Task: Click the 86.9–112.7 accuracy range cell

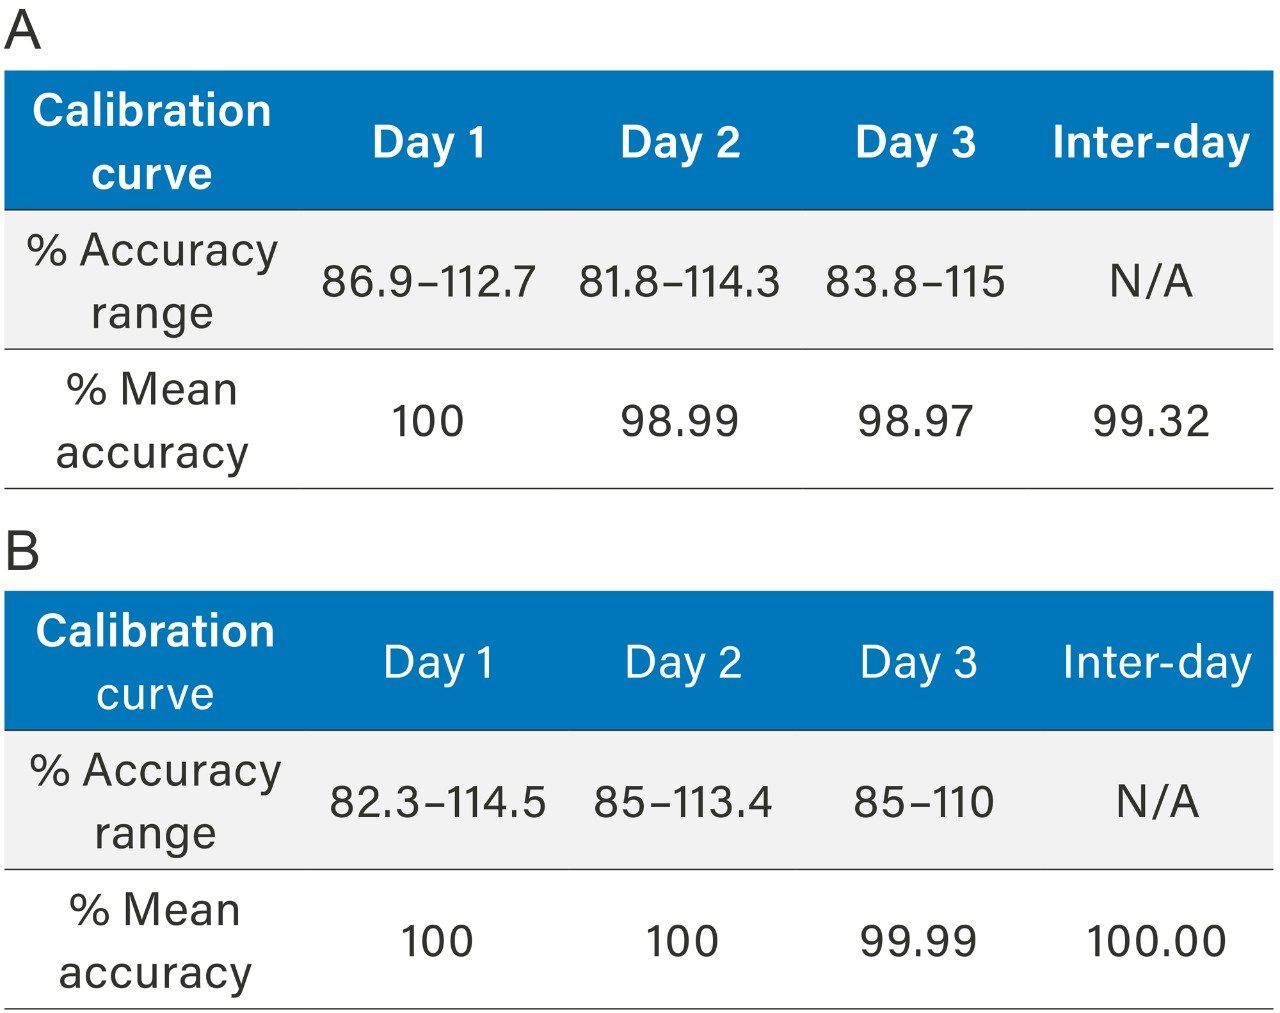Action: tap(428, 281)
